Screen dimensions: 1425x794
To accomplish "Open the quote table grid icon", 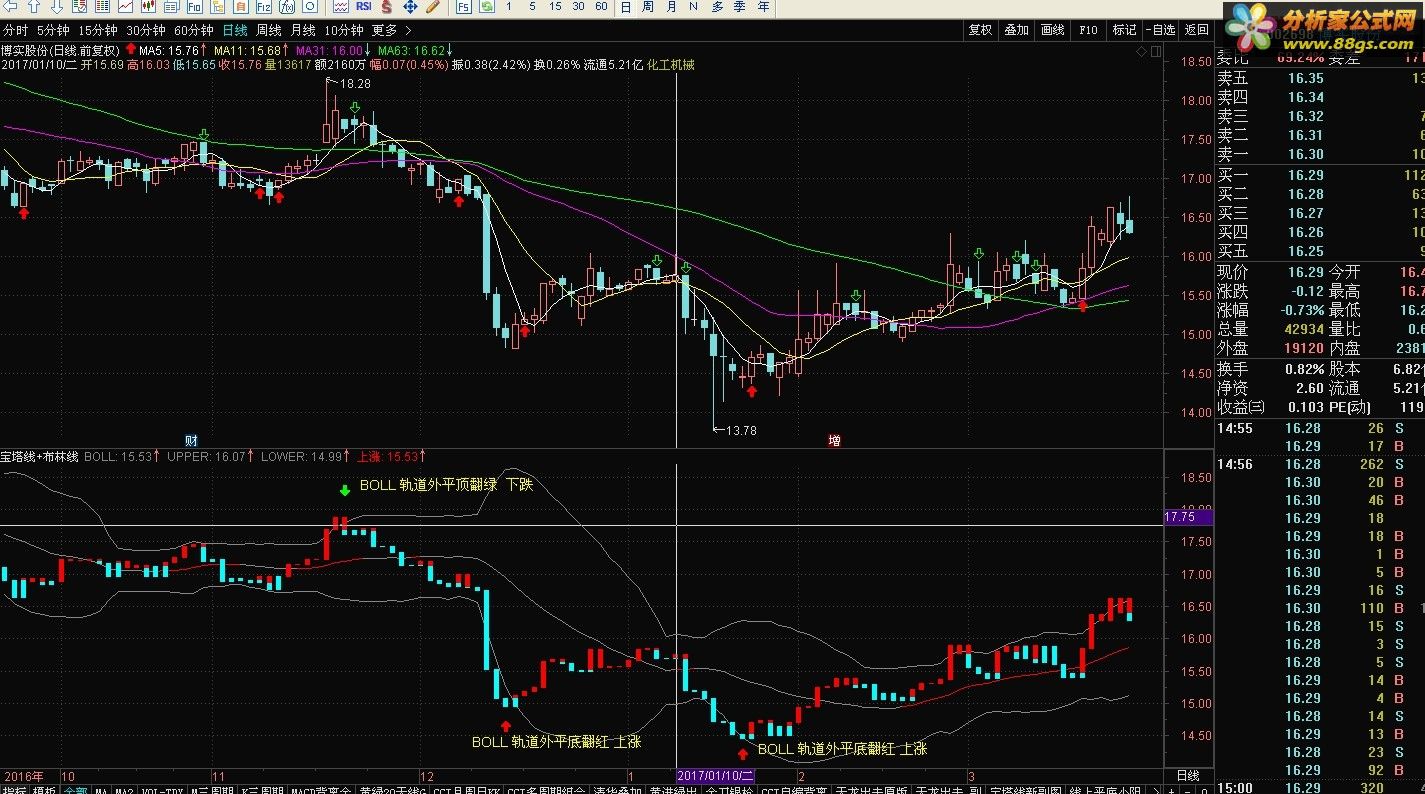I will pyautogui.click(x=102, y=7).
